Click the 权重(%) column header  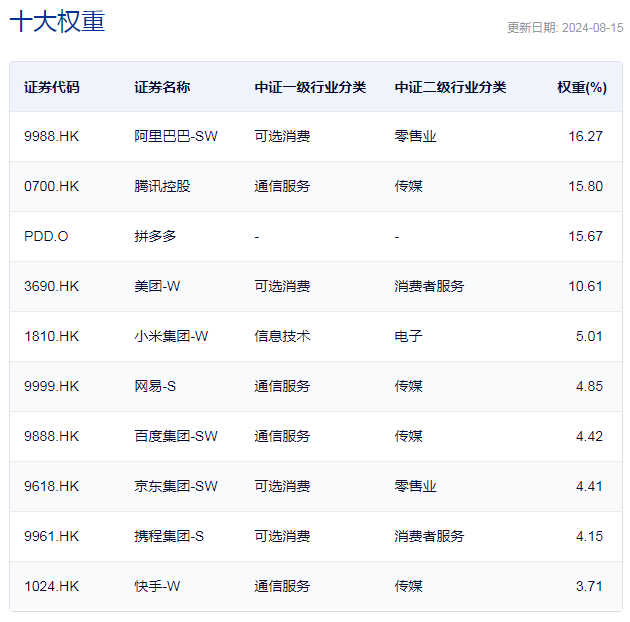[x=582, y=87]
